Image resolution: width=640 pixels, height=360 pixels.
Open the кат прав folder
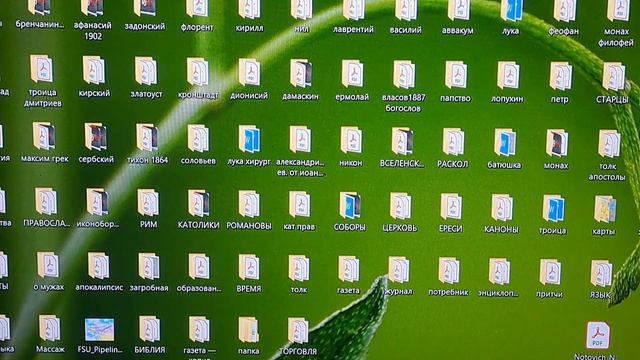coord(300,204)
